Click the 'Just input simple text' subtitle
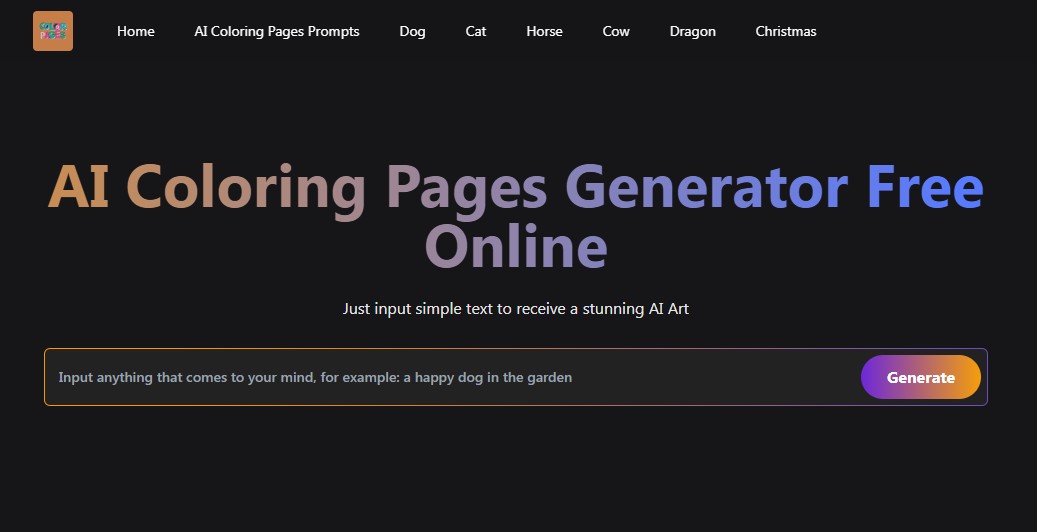 coord(516,309)
